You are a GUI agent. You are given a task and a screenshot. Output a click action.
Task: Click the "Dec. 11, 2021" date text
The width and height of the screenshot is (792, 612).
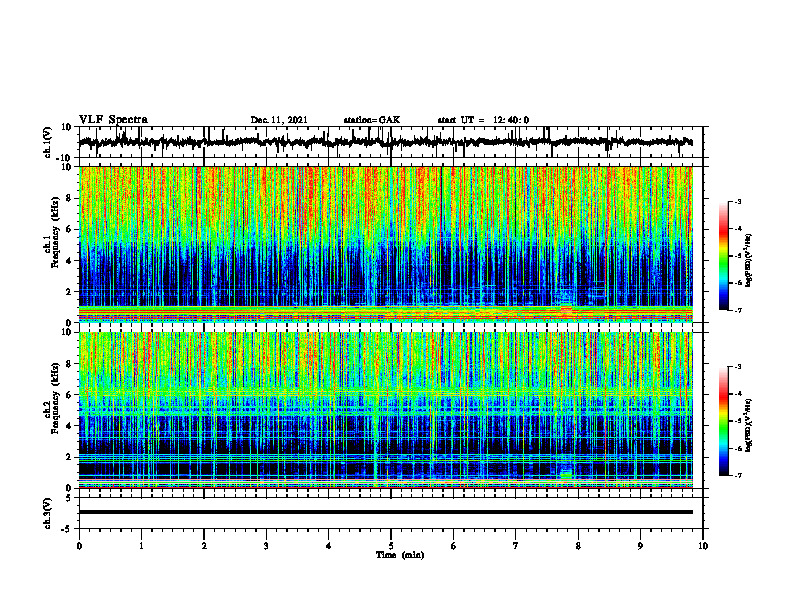tap(279, 120)
